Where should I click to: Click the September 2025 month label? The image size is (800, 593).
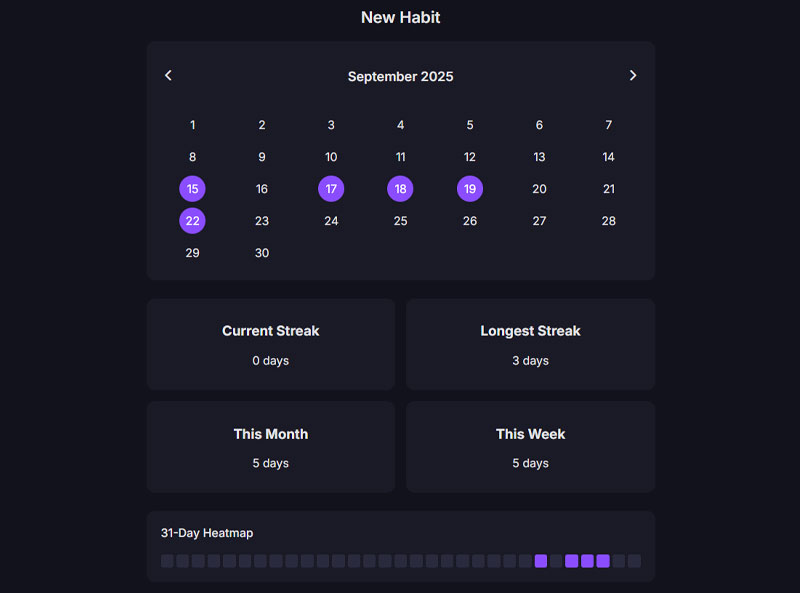(400, 77)
